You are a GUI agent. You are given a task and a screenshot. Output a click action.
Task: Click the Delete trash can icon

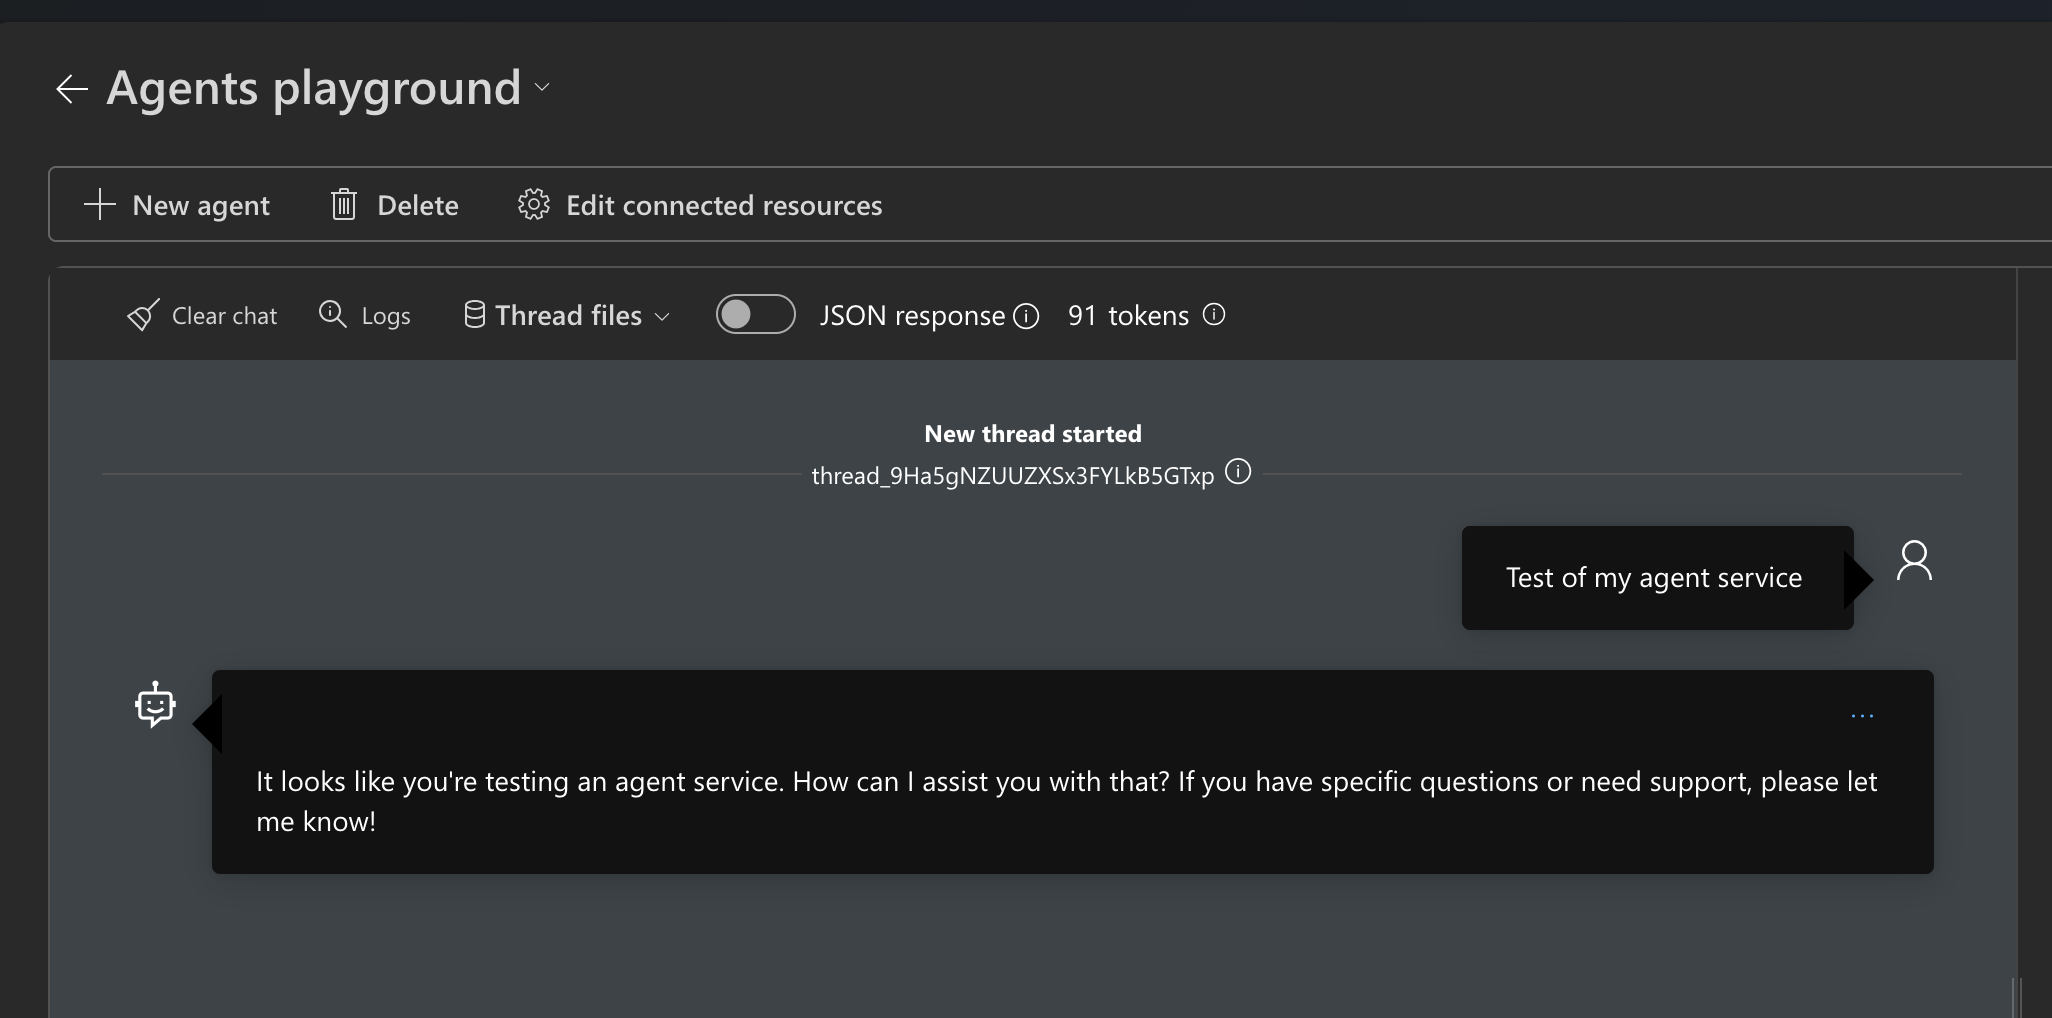click(344, 204)
